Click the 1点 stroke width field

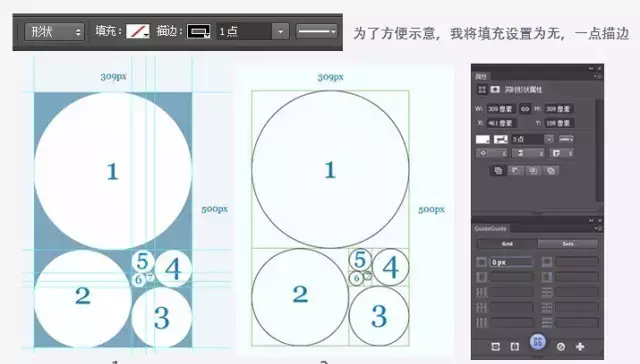point(244,31)
